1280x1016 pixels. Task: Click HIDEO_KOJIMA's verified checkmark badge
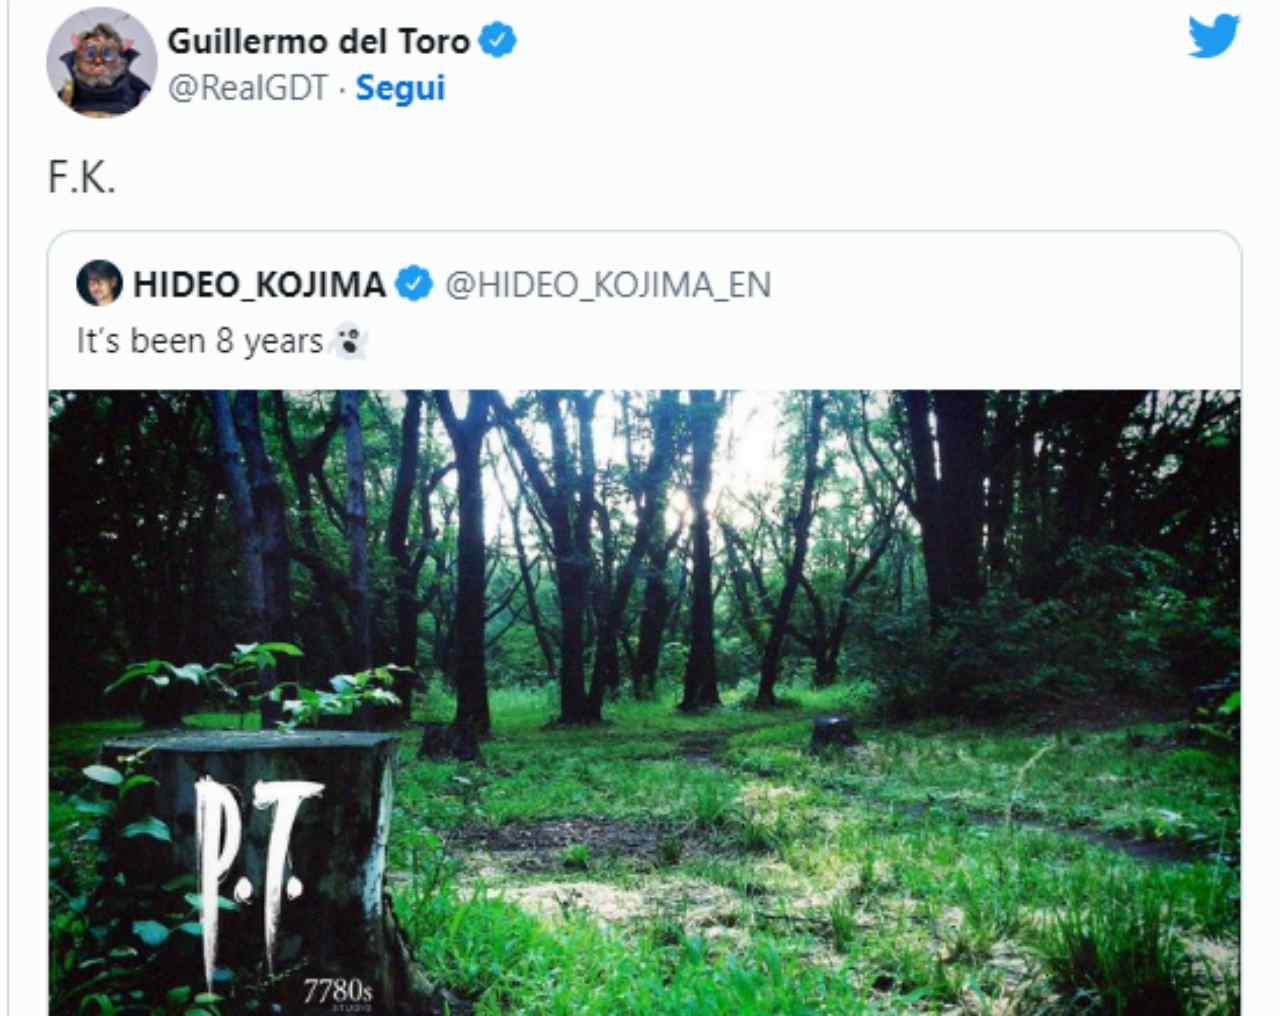point(413,284)
